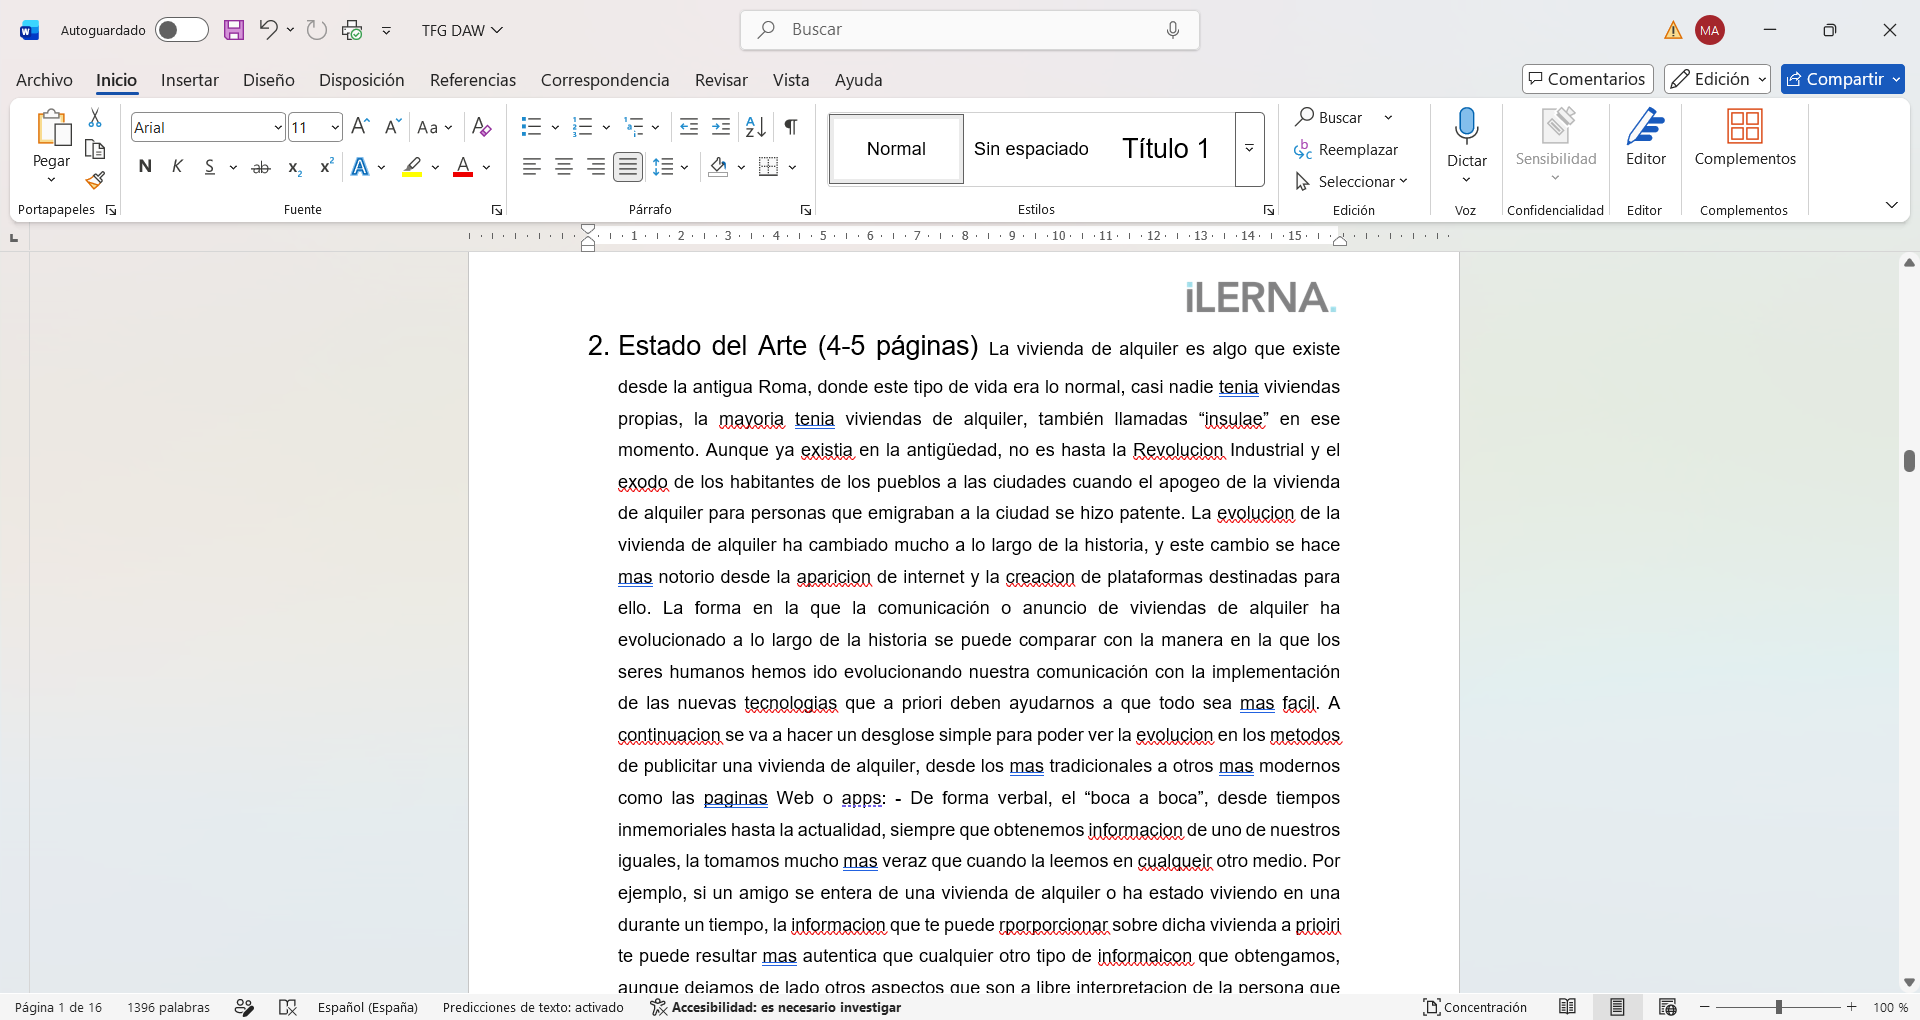Screen dimensions: 1920x1020
Task: Click the Format Painter brush icon
Action: [x=95, y=181]
